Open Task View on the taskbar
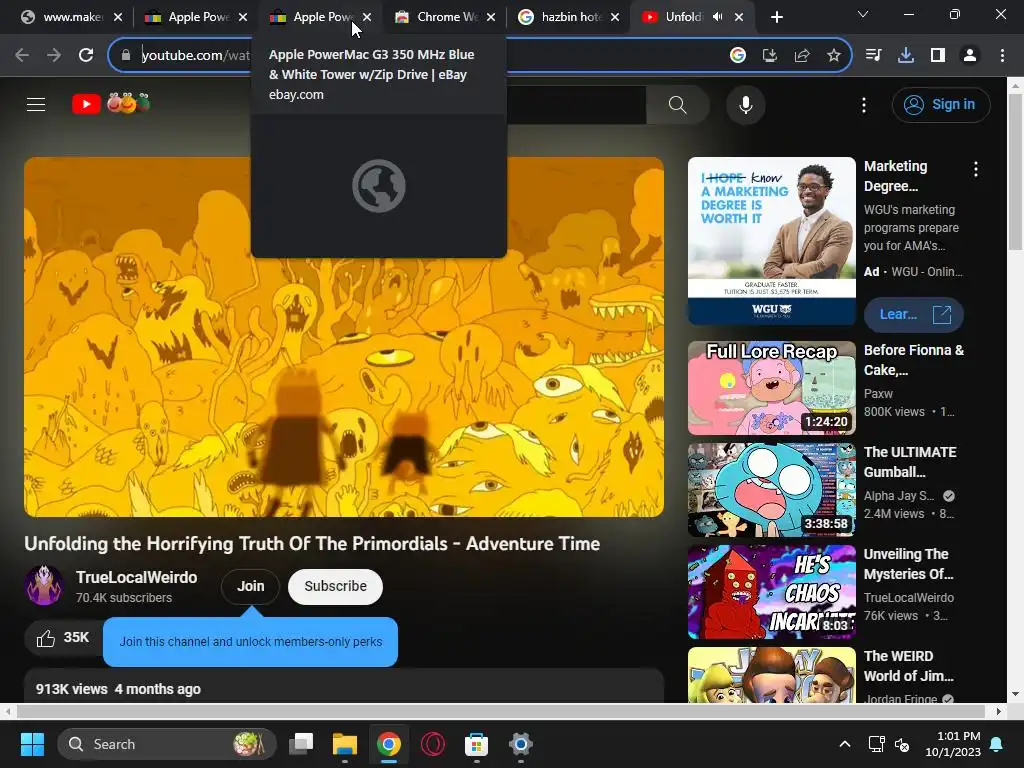This screenshot has width=1024, height=768. (x=301, y=744)
